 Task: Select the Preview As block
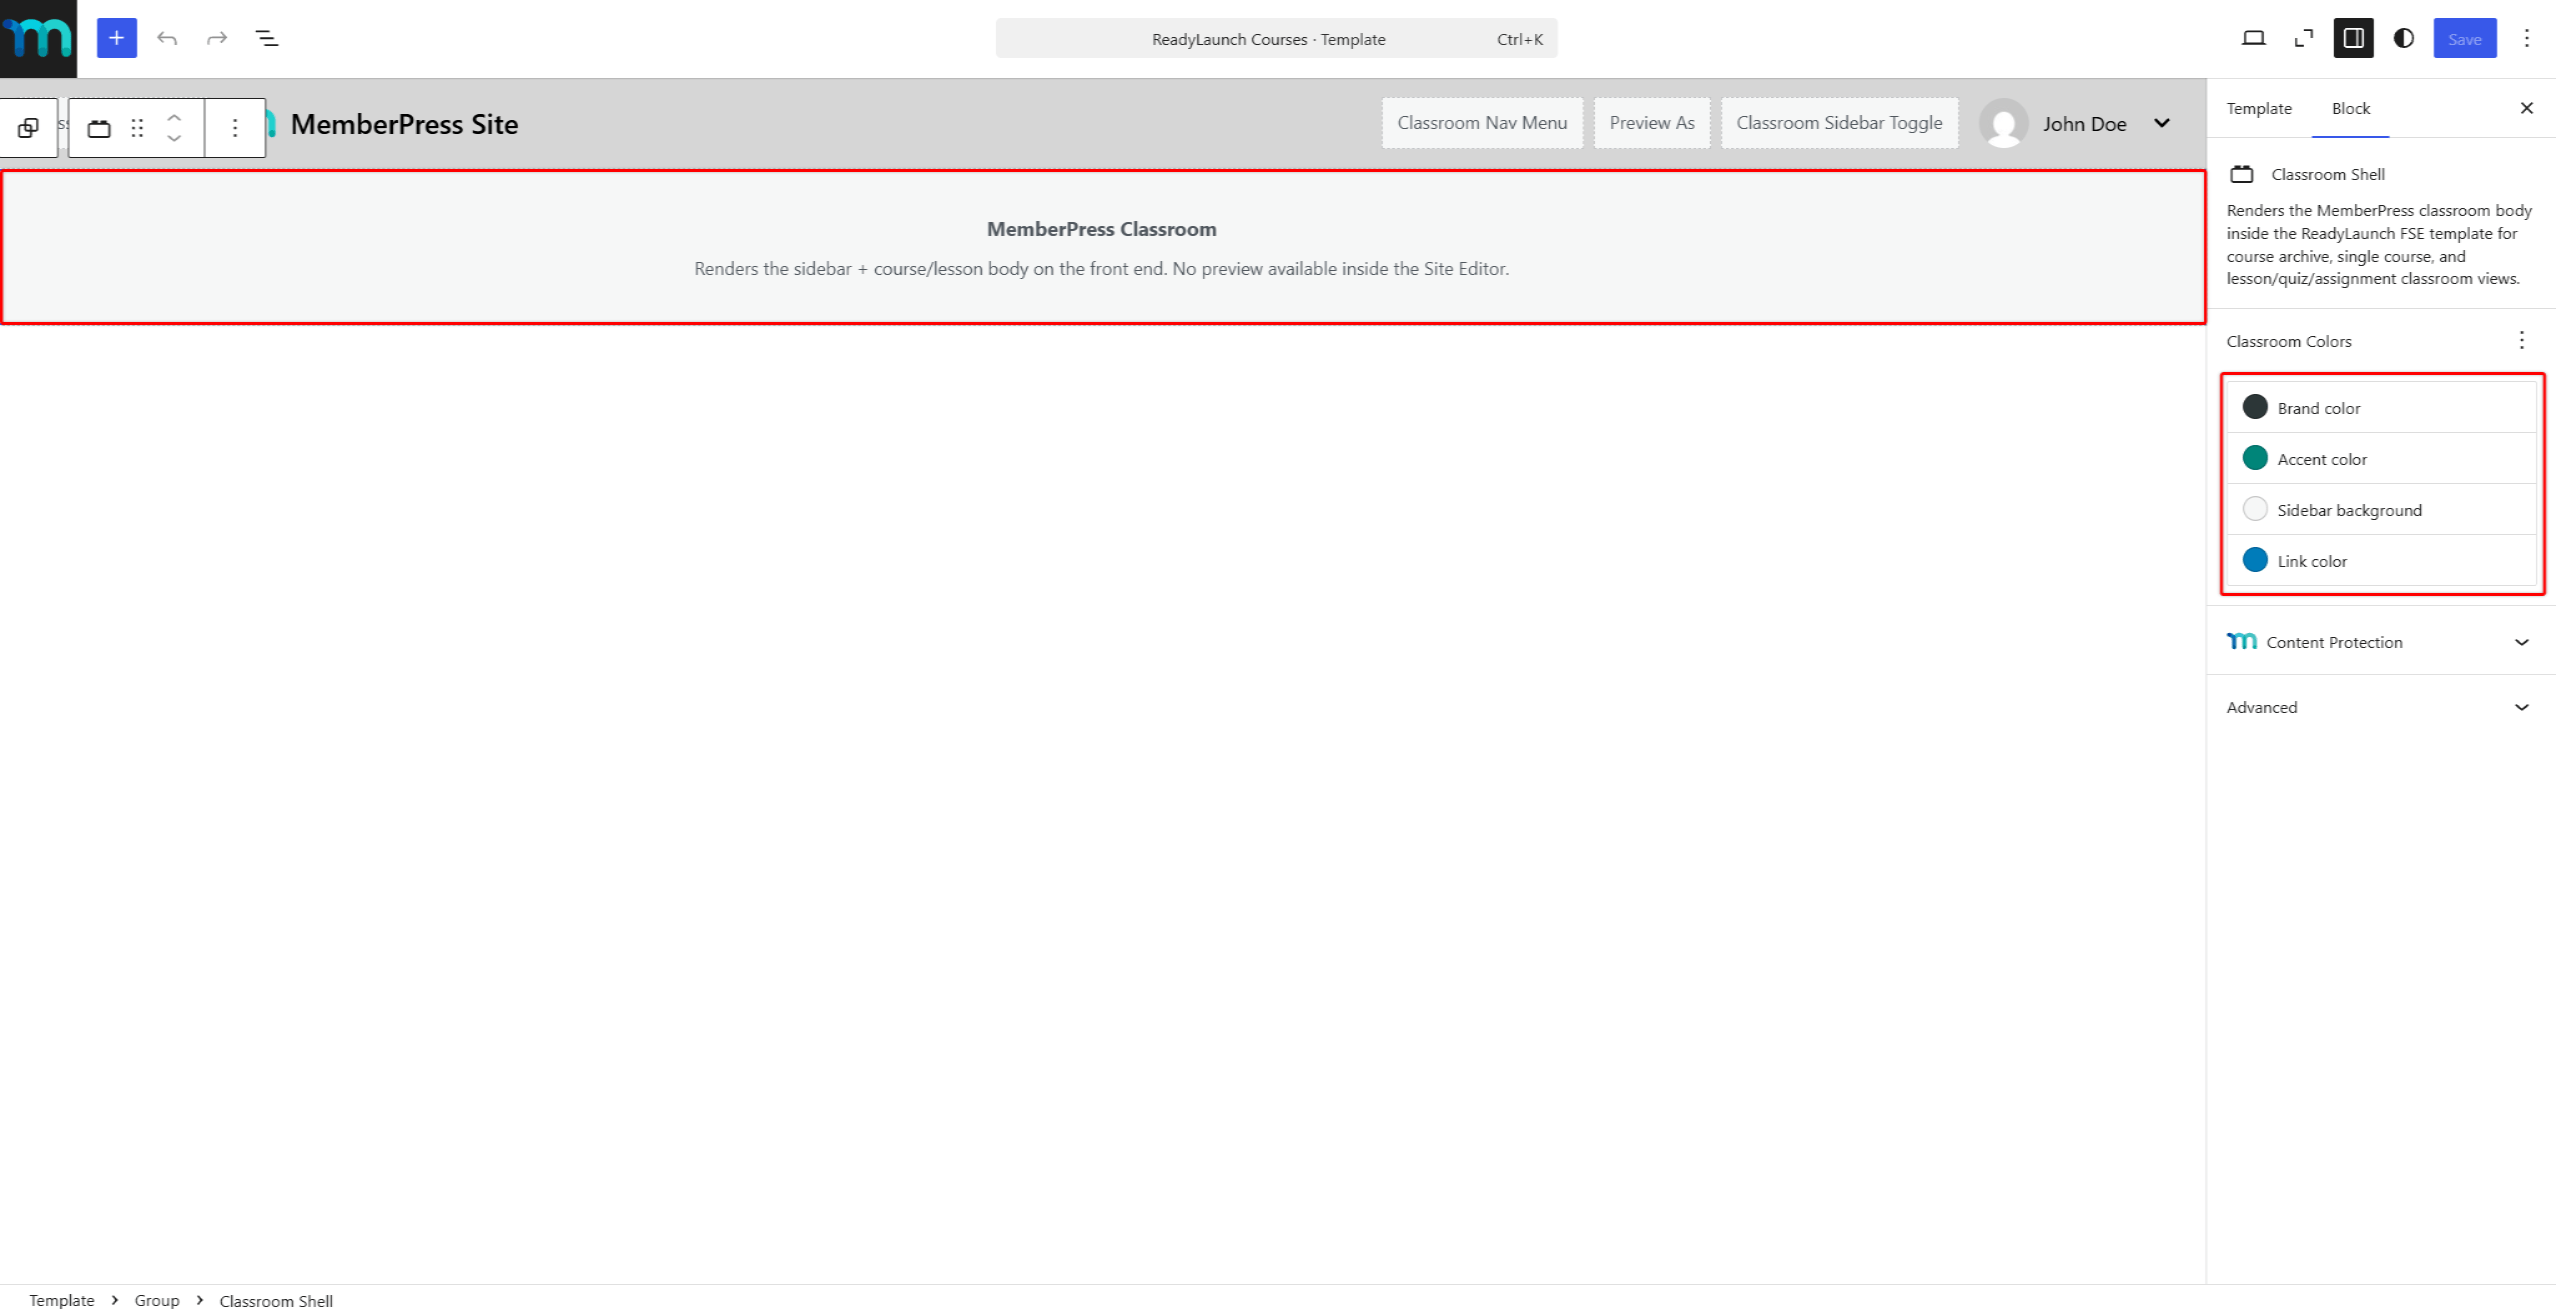1652,123
